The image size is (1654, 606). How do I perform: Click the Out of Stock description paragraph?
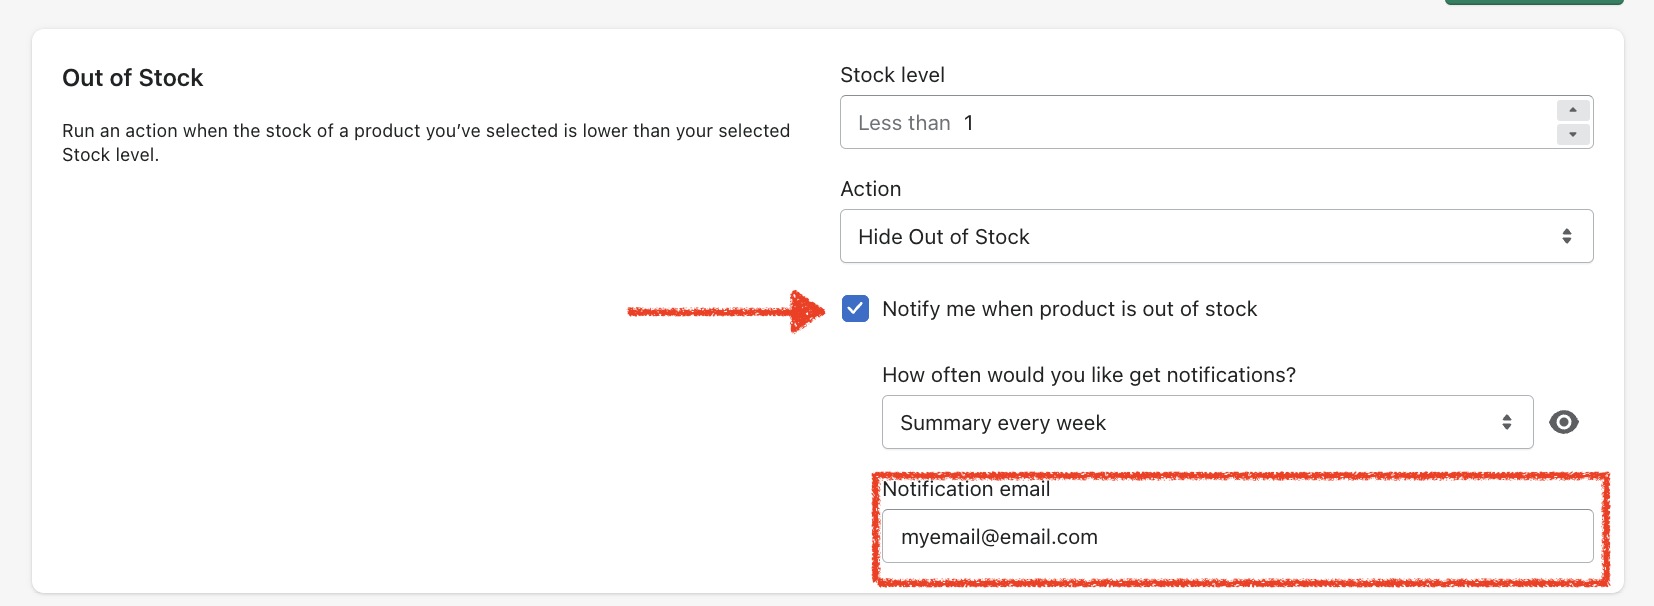pyautogui.click(x=425, y=142)
